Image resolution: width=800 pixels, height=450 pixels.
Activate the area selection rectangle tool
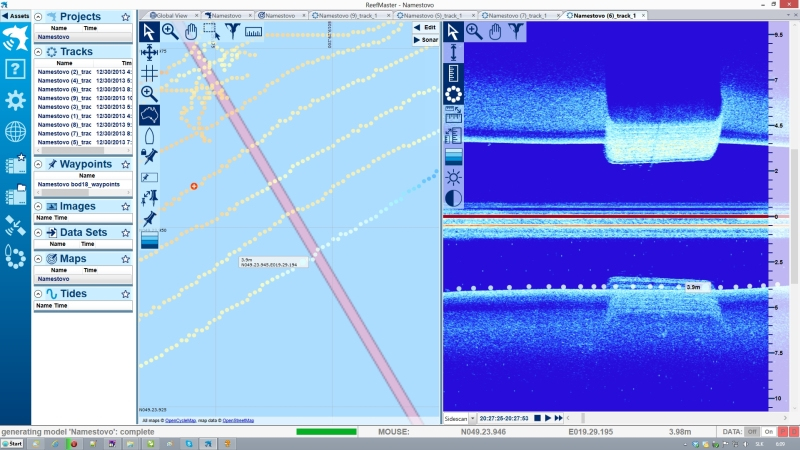pyautogui.click(x=211, y=31)
